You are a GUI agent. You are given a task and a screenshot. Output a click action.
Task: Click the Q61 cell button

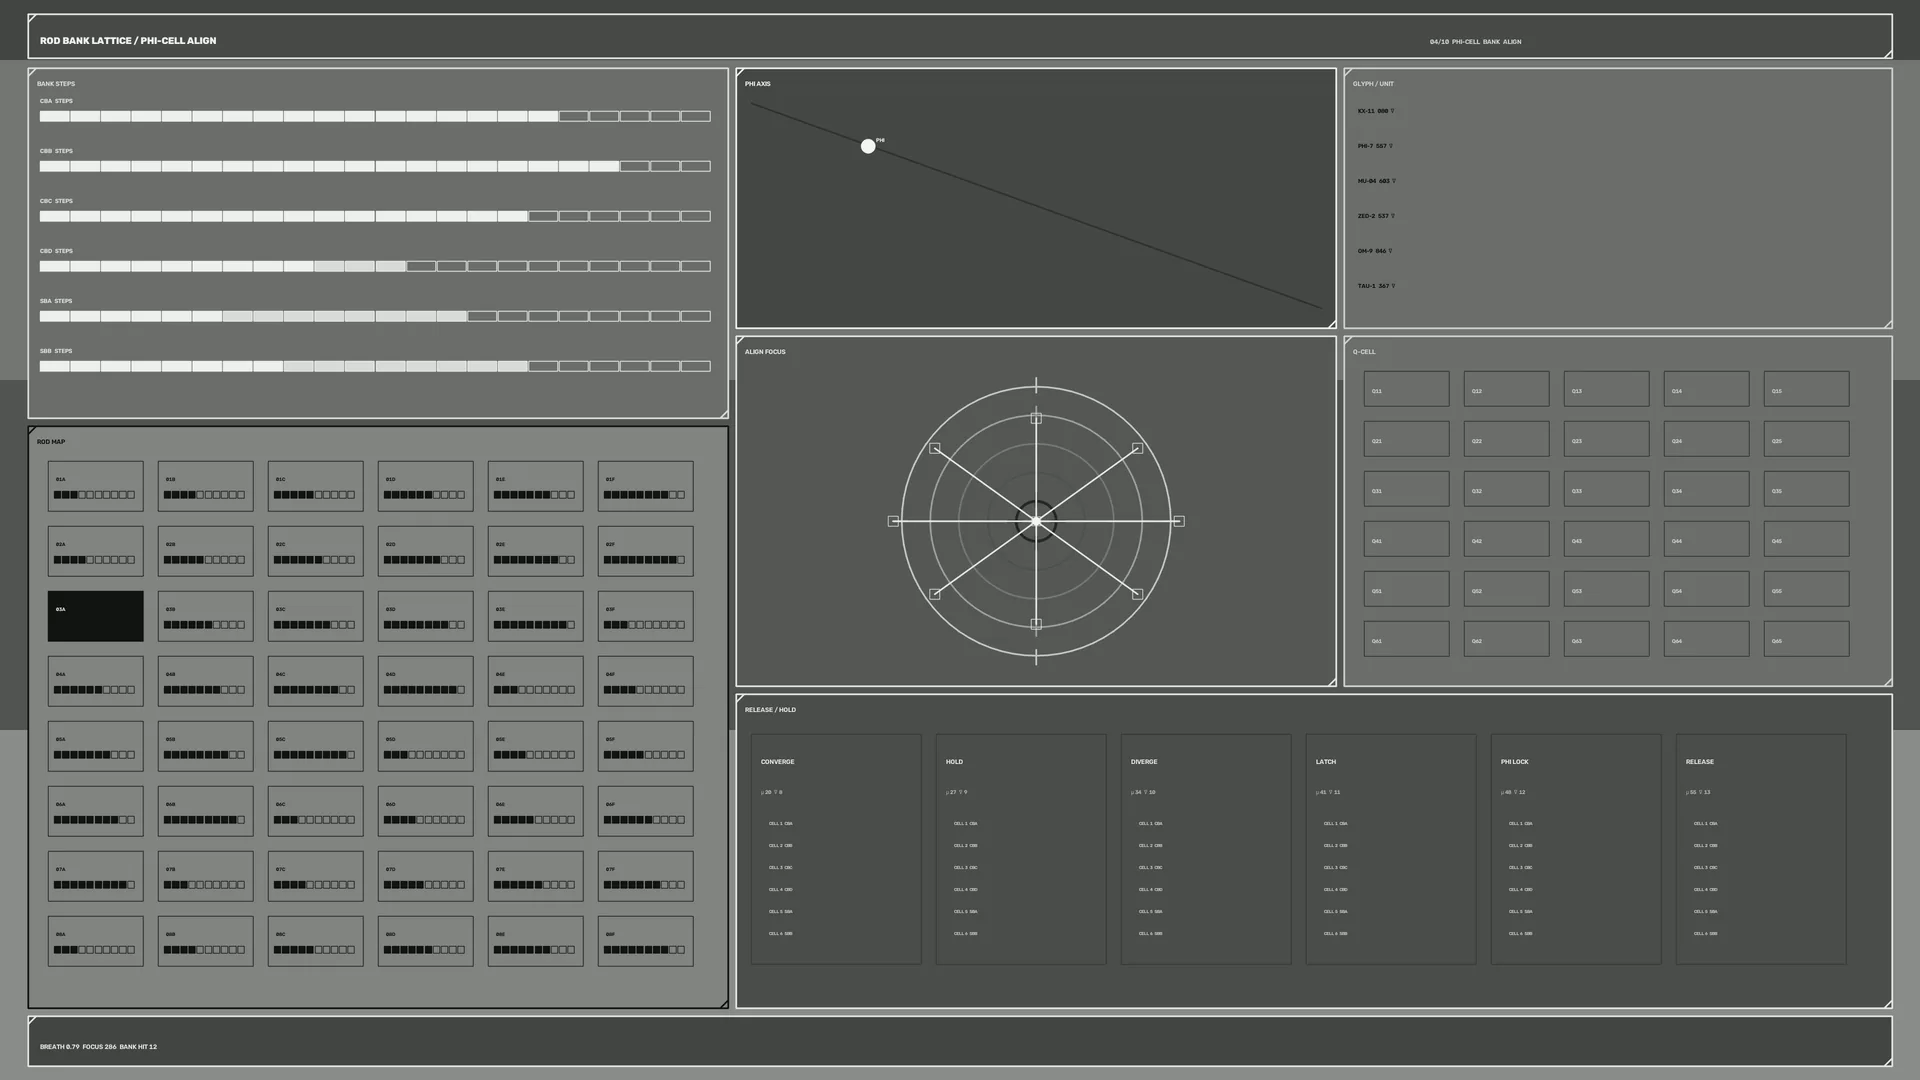1406,639
